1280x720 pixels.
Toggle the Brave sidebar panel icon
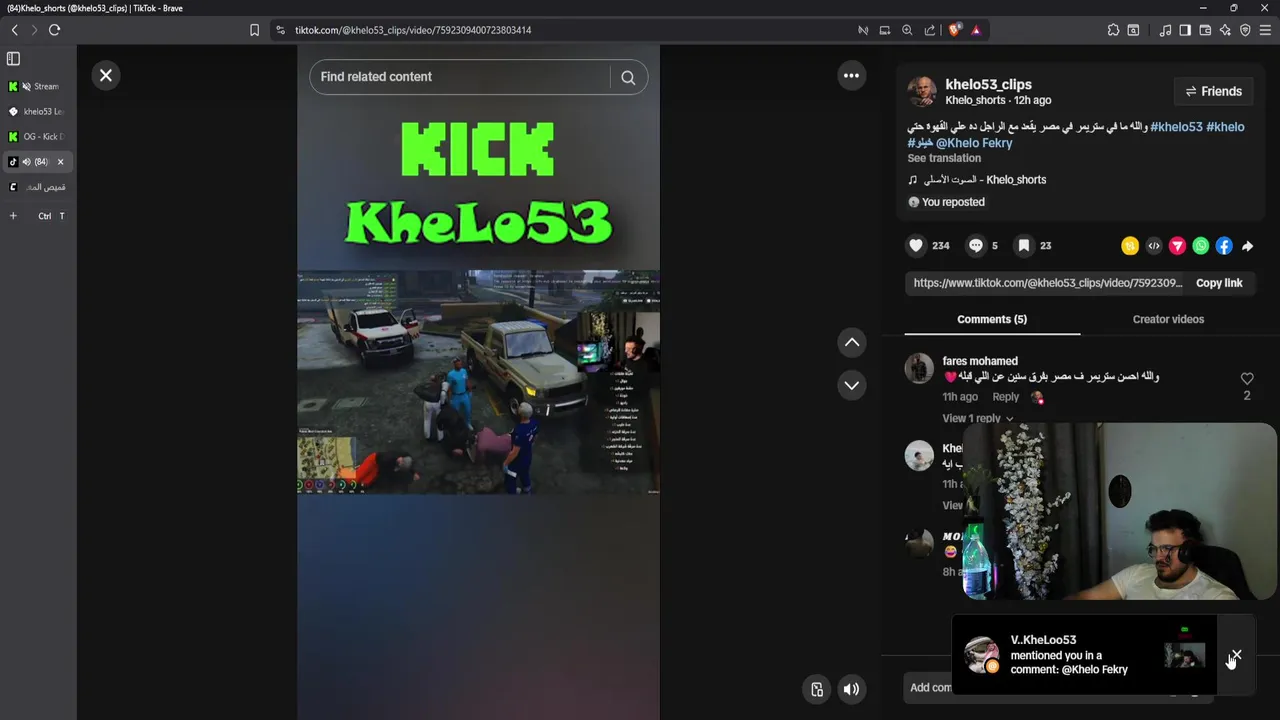click(x=1185, y=30)
